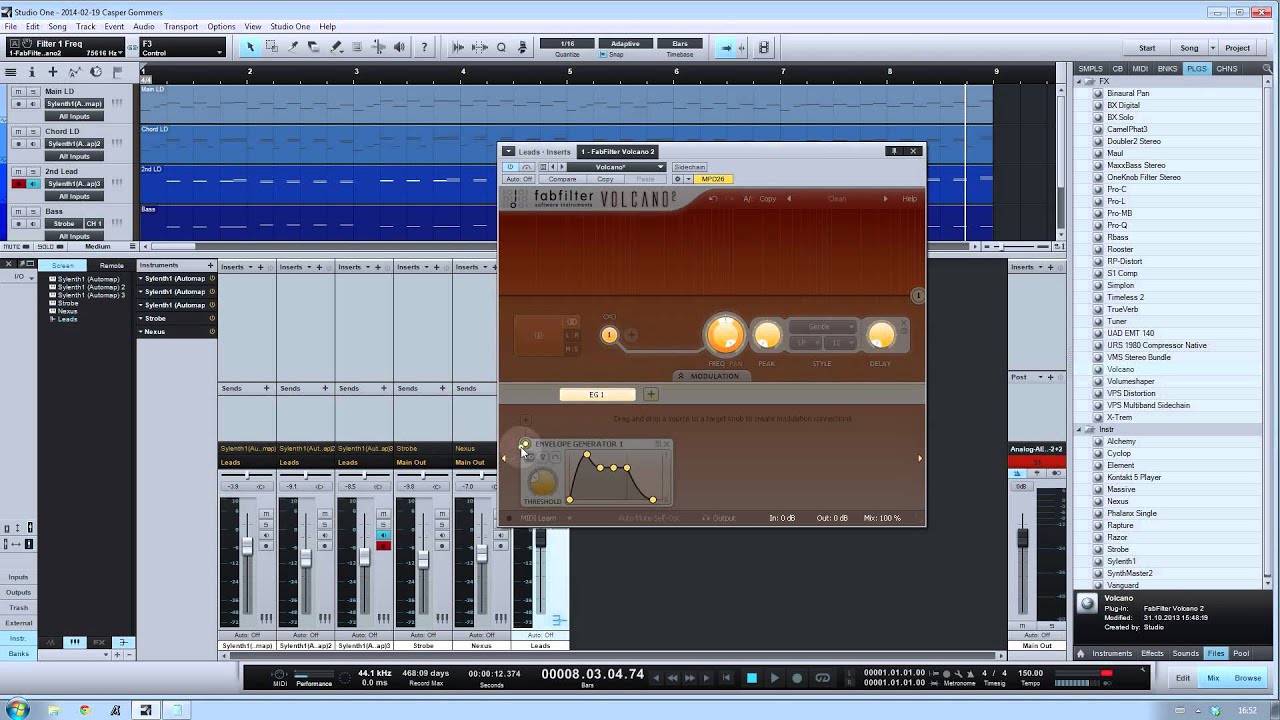1280x720 pixels.
Task: Select the Mute tool
Action: tap(357, 47)
